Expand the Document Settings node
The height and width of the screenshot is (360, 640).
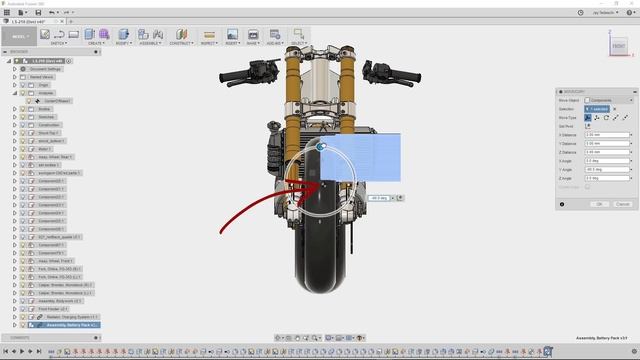[x=15, y=69]
